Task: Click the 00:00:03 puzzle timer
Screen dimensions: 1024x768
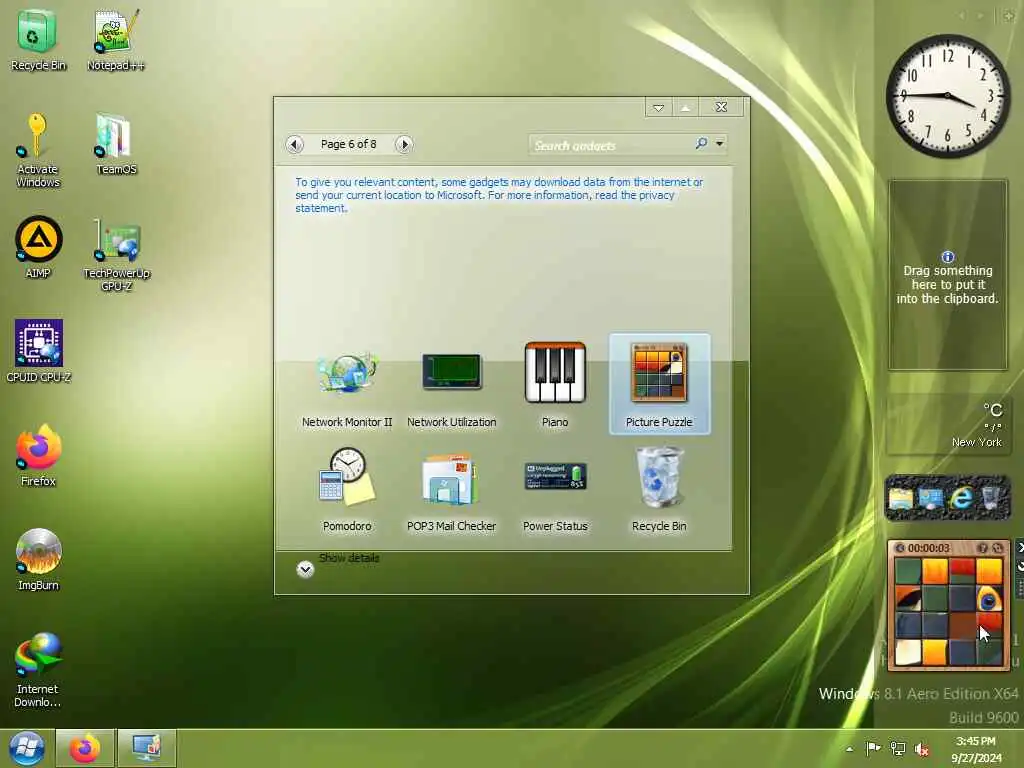Action: (x=928, y=548)
